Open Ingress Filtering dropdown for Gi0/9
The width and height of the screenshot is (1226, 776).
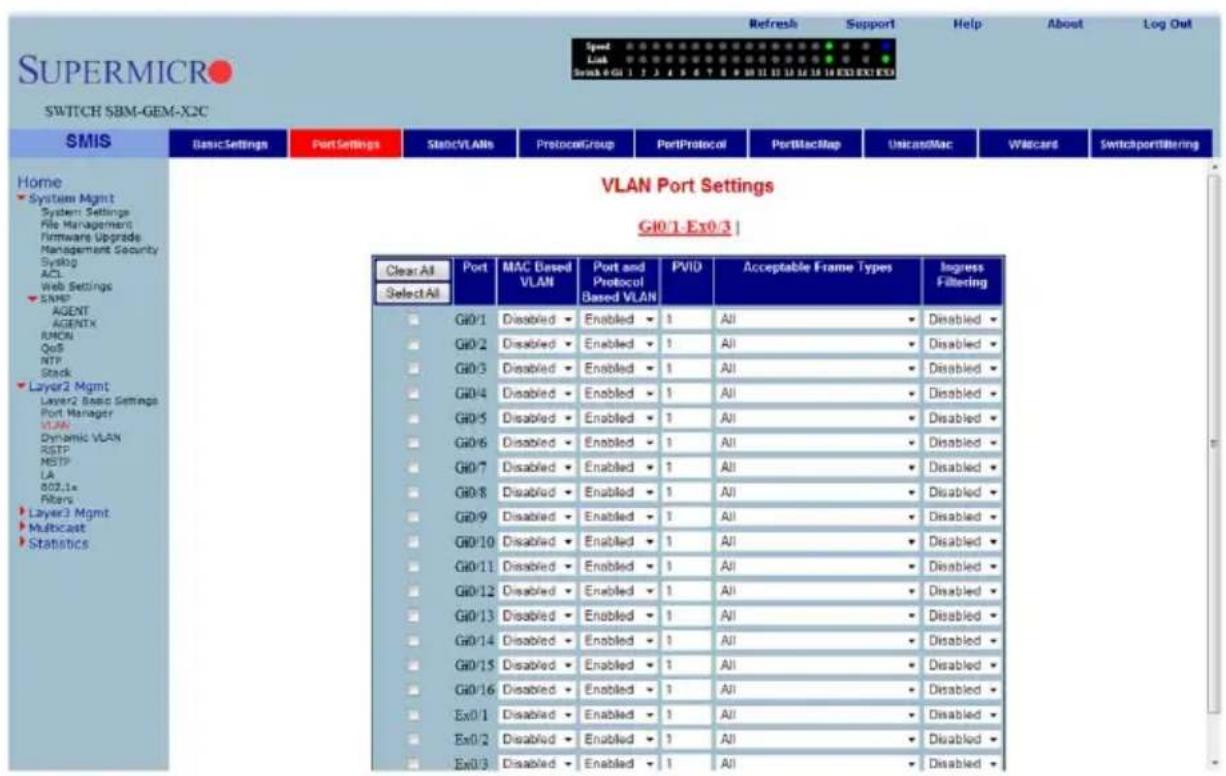click(963, 517)
